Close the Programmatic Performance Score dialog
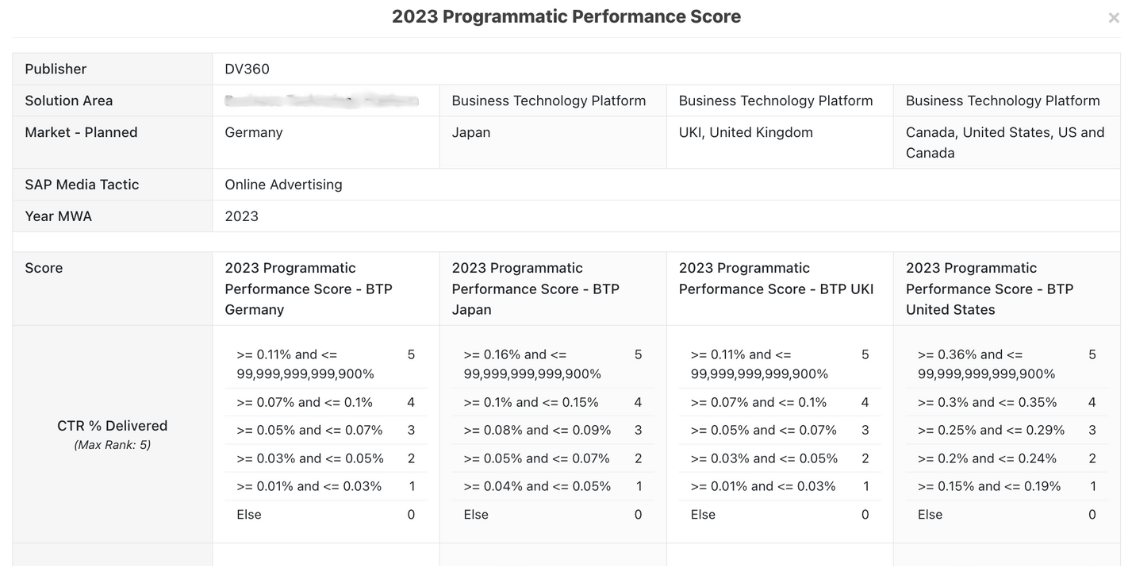Image resolution: width=1132 pixels, height=566 pixels. pyautogui.click(x=1113, y=19)
